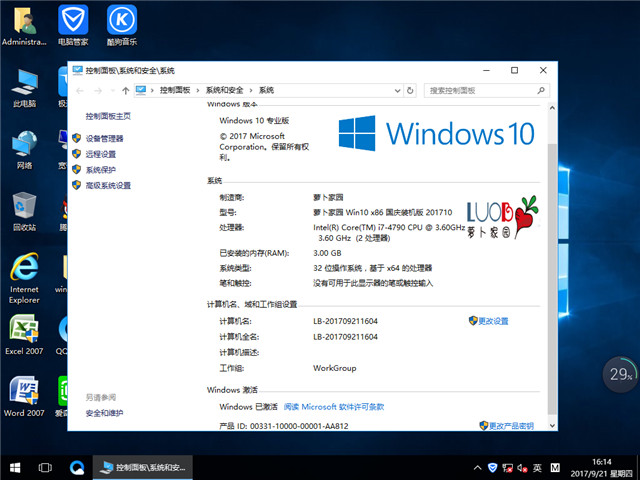Select the 3.00 GB RAM value

tap(327, 253)
